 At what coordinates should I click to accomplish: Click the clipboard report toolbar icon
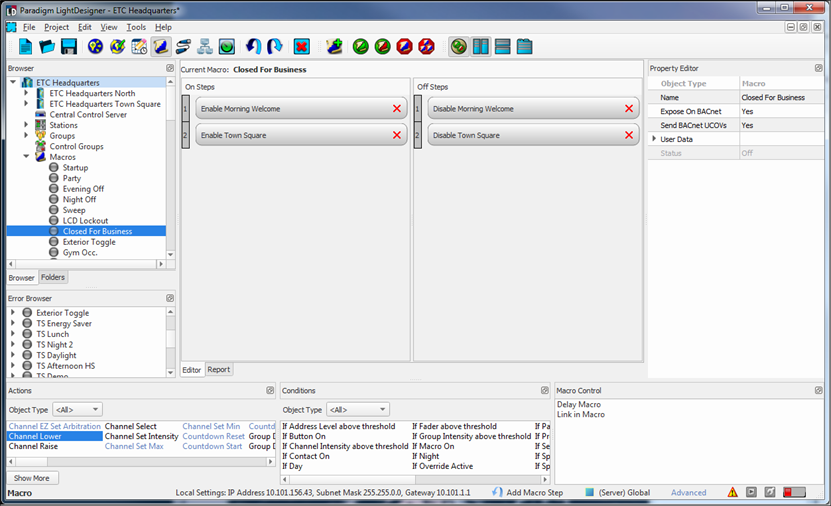point(524,47)
